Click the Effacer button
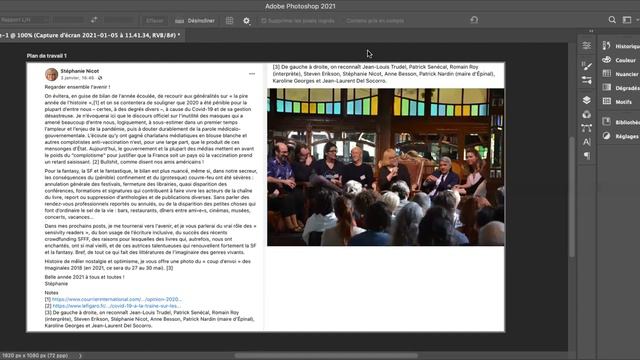The image size is (640, 360). [x=155, y=20]
